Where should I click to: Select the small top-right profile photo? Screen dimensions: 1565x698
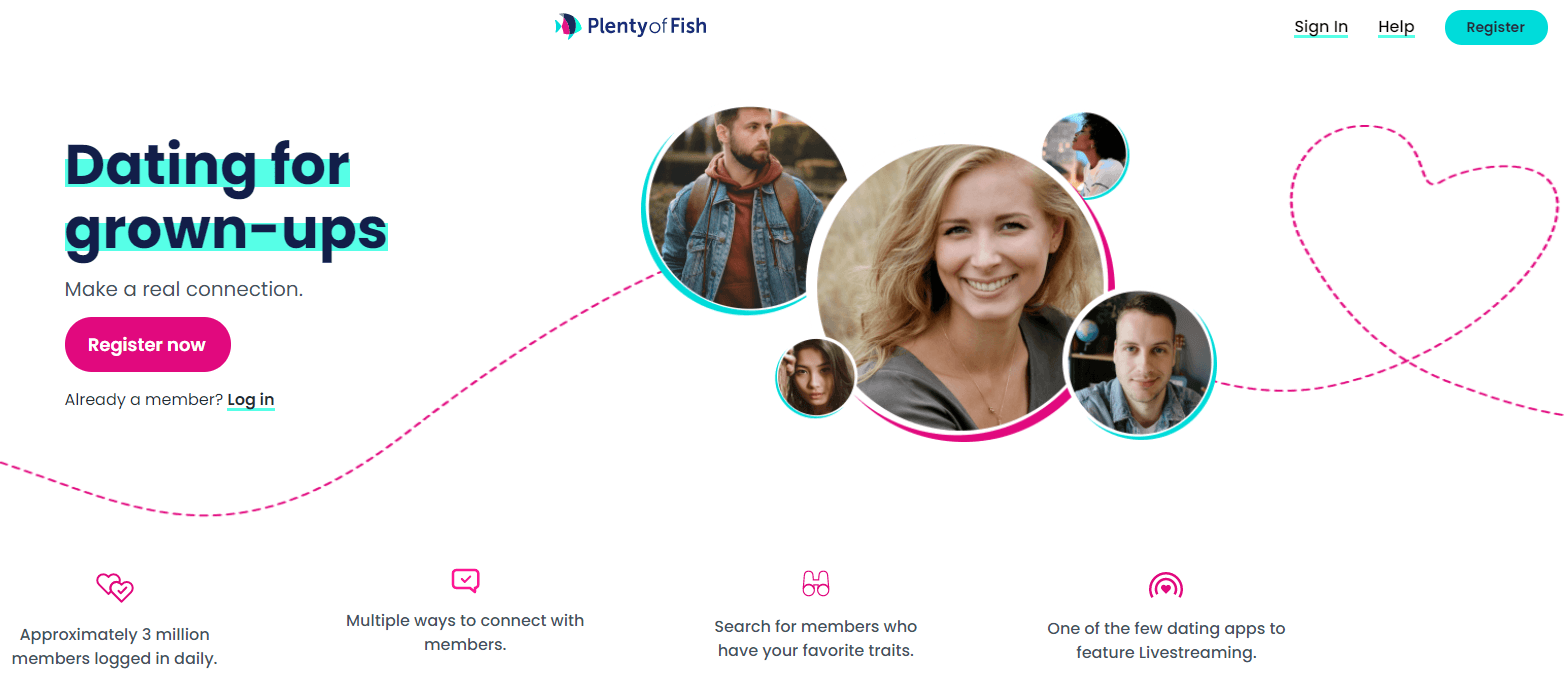click(x=1085, y=154)
